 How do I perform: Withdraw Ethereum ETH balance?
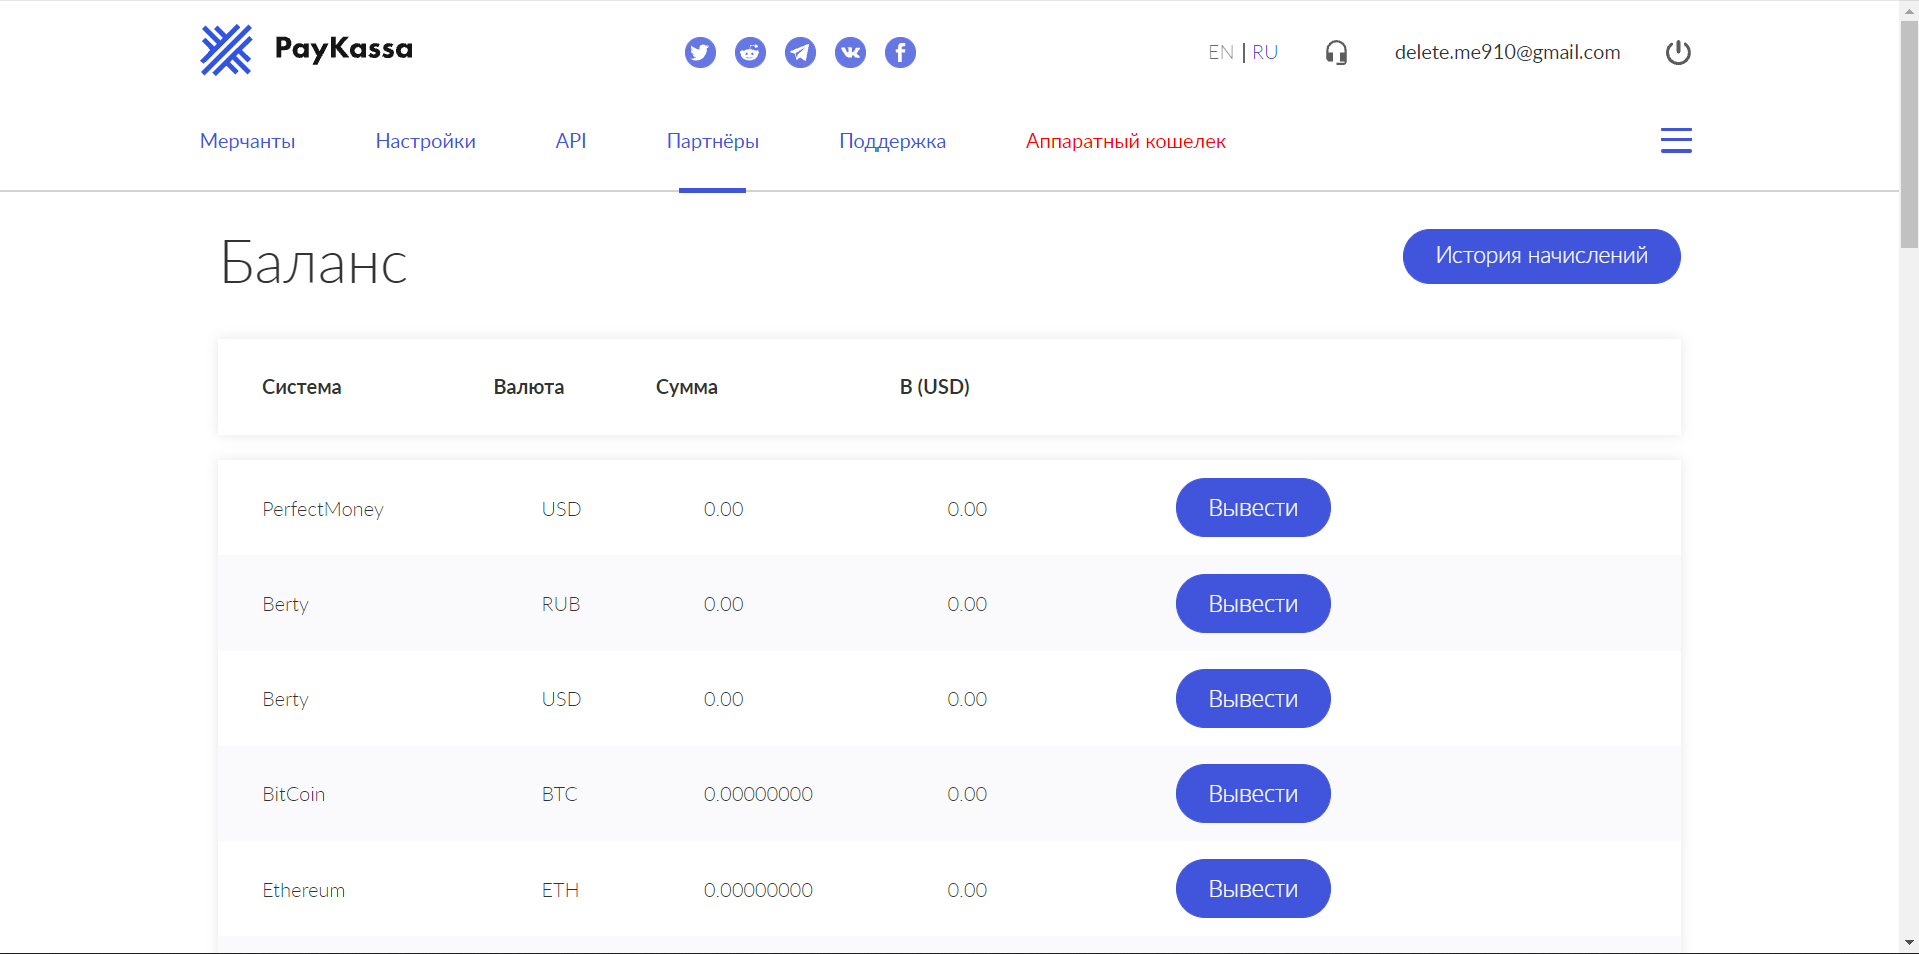[1253, 889]
